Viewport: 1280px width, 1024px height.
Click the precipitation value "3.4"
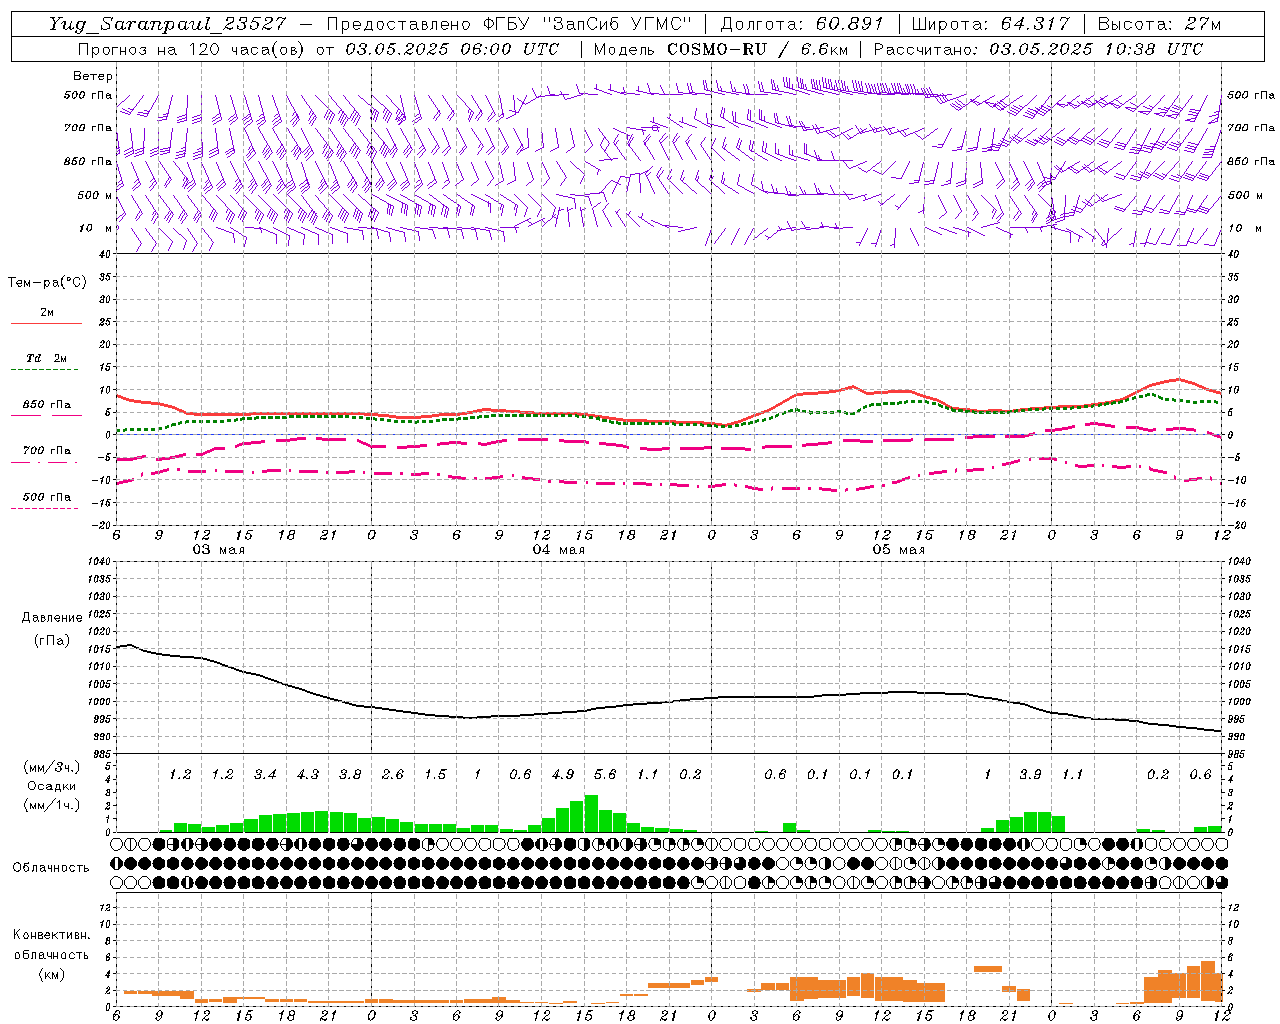click(265, 774)
